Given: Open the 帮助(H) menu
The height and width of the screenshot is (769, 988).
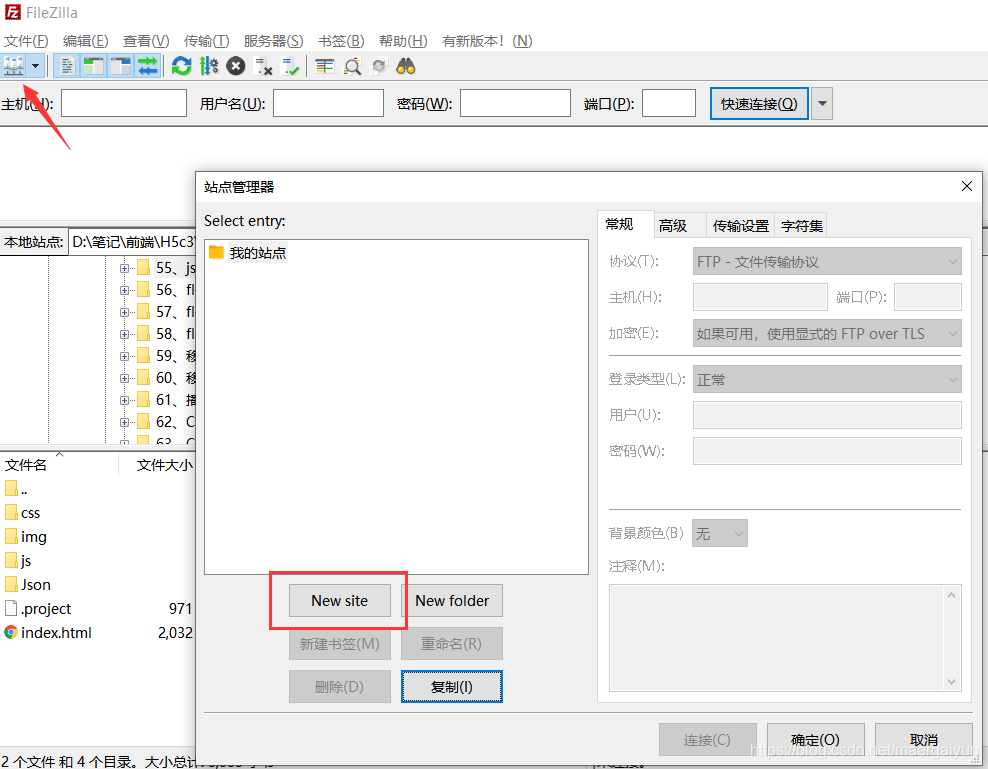Looking at the screenshot, I should pyautogui.click(x=403, y=41).
